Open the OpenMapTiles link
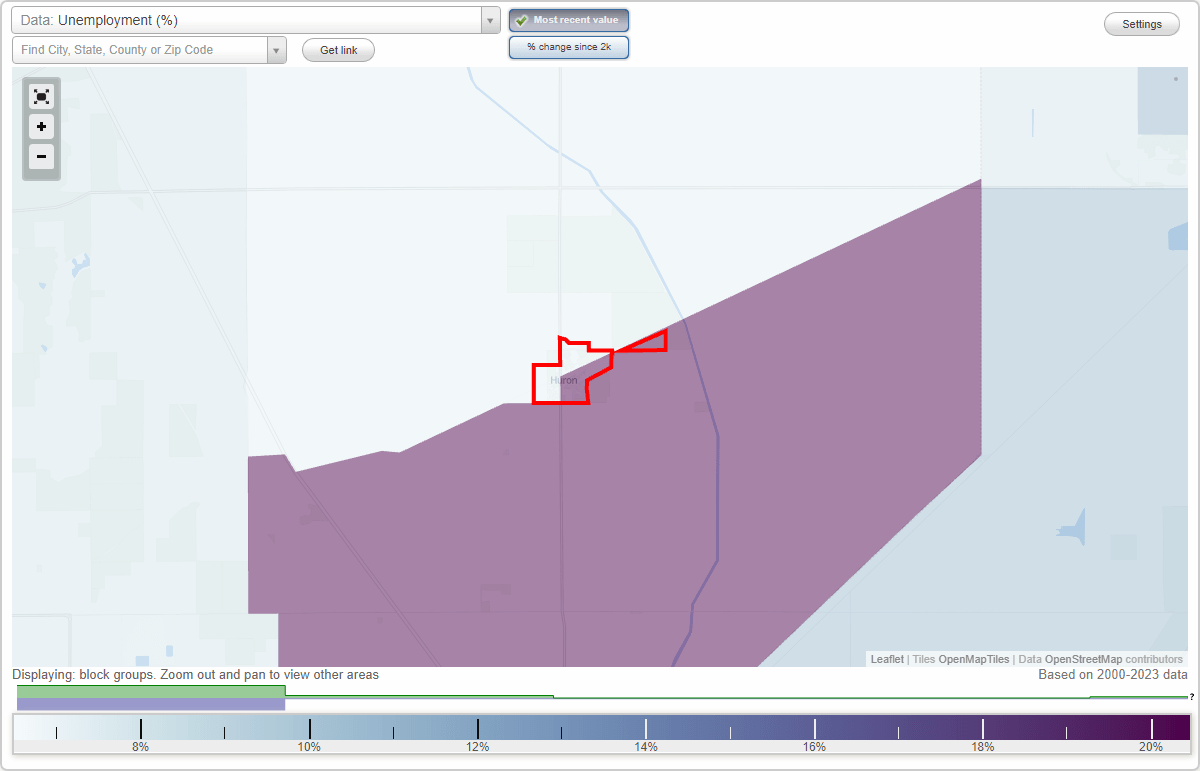This screenshot has width=1200, height=771. tap(973, 659)
